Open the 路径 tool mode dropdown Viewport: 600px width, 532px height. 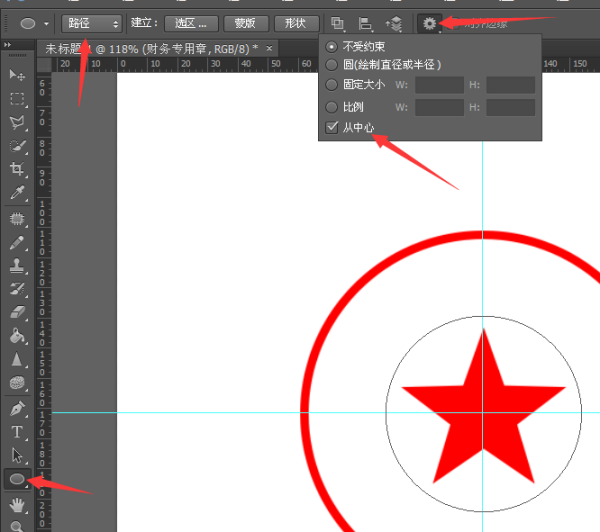point(92,24)
